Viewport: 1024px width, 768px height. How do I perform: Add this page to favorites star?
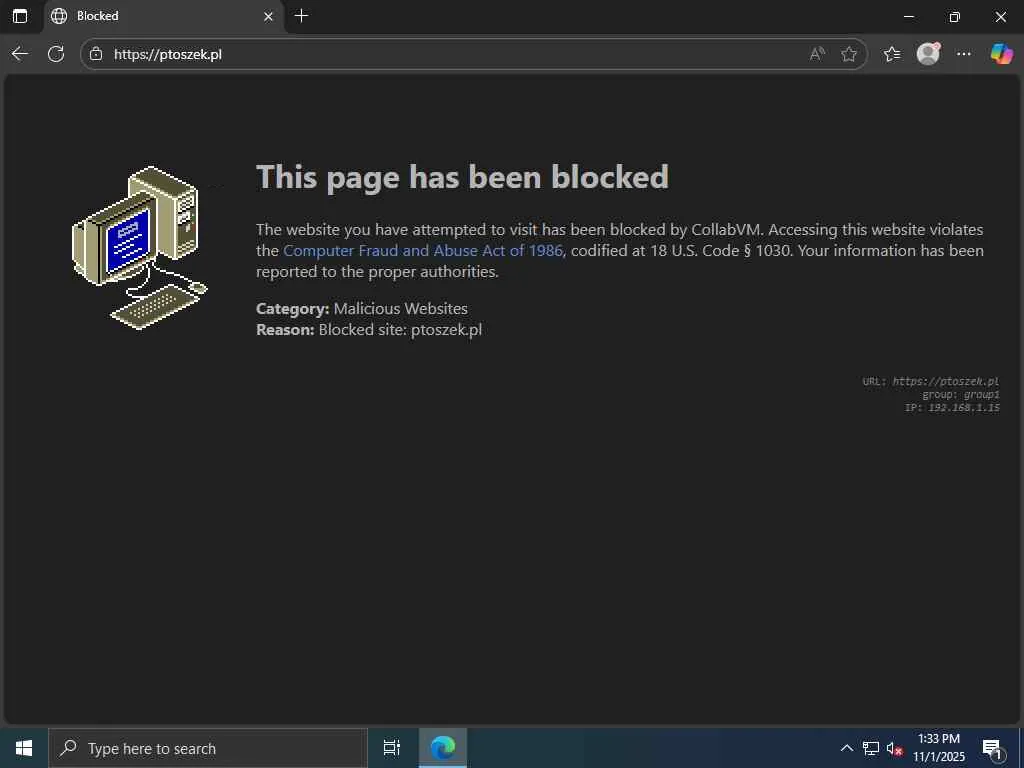click(848, 54)
